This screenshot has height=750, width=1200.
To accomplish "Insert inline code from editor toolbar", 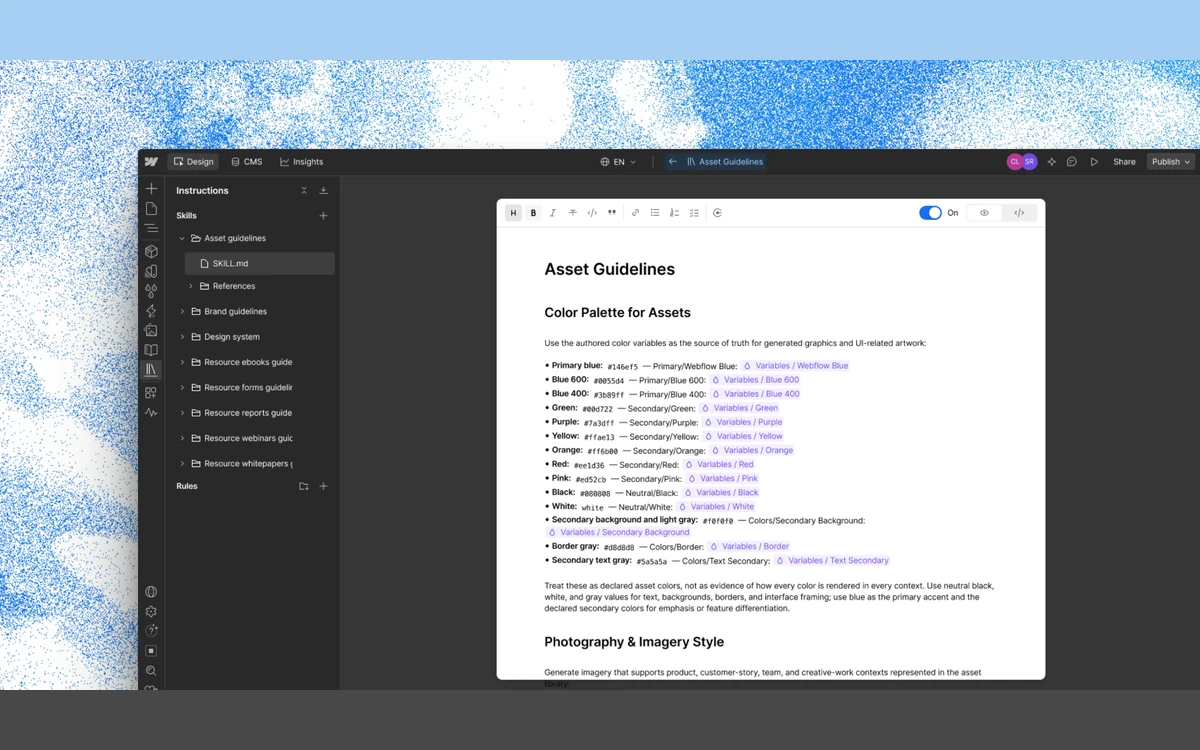I will 592,213.
